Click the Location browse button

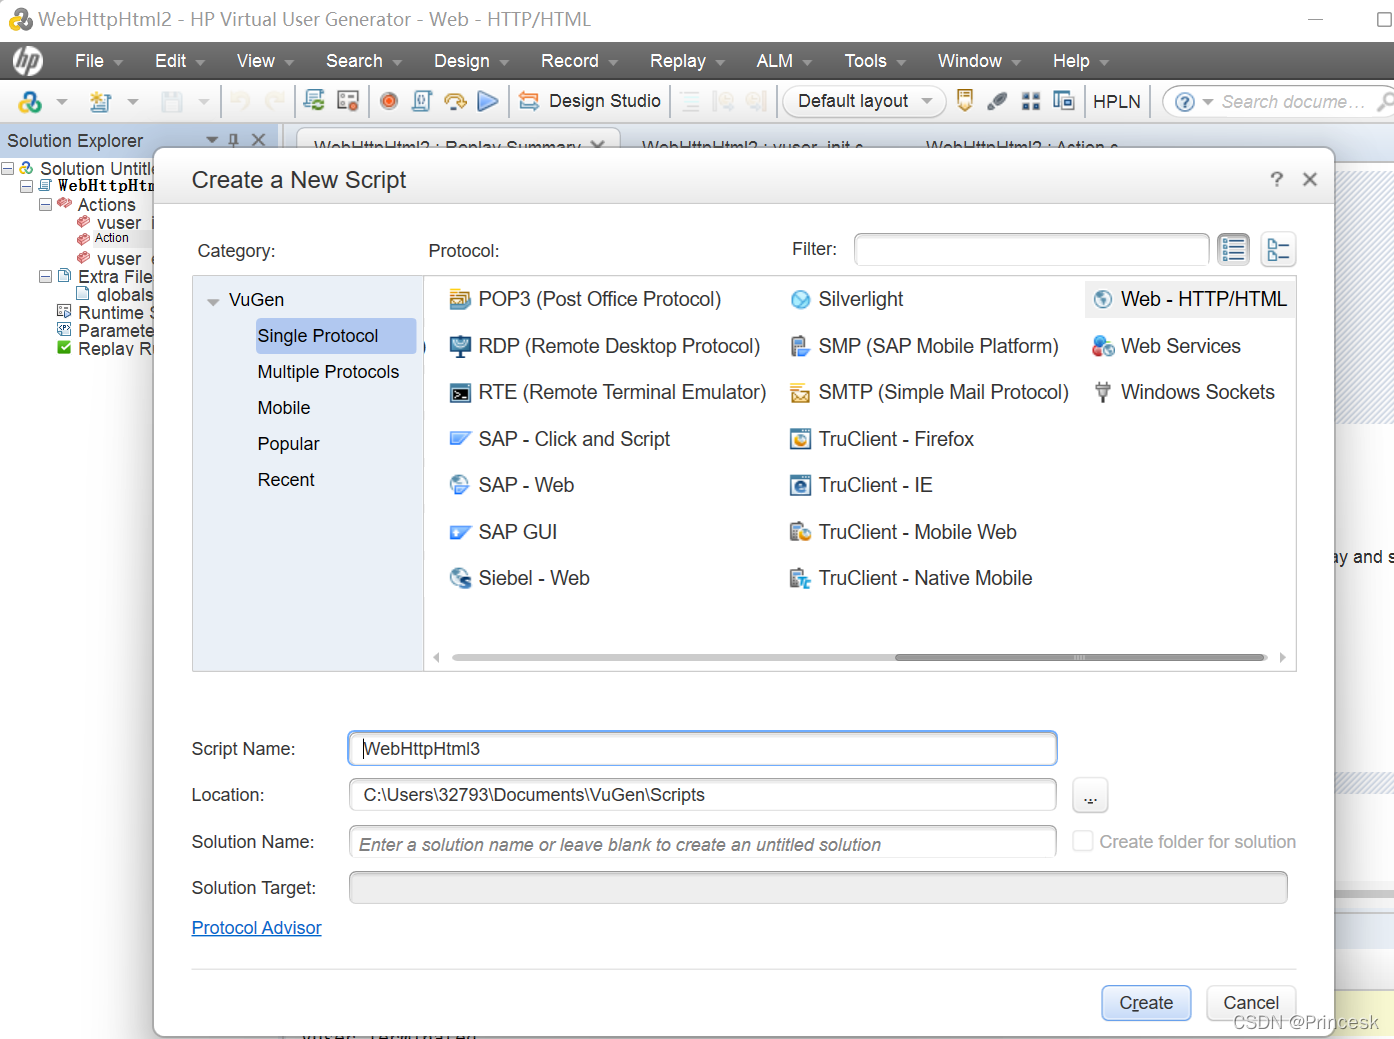tap(1090, 796)
